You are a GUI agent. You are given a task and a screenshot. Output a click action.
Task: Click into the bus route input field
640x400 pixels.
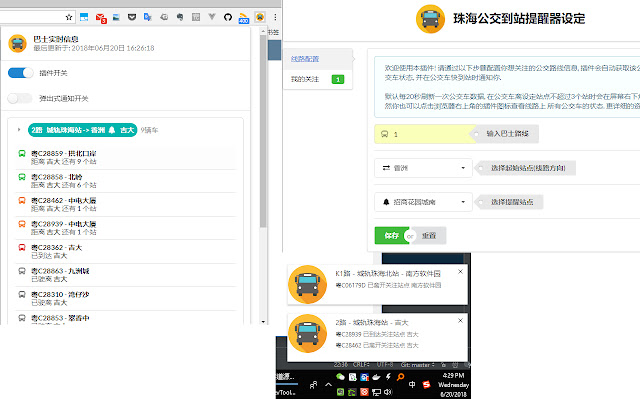tap(424, 134)
